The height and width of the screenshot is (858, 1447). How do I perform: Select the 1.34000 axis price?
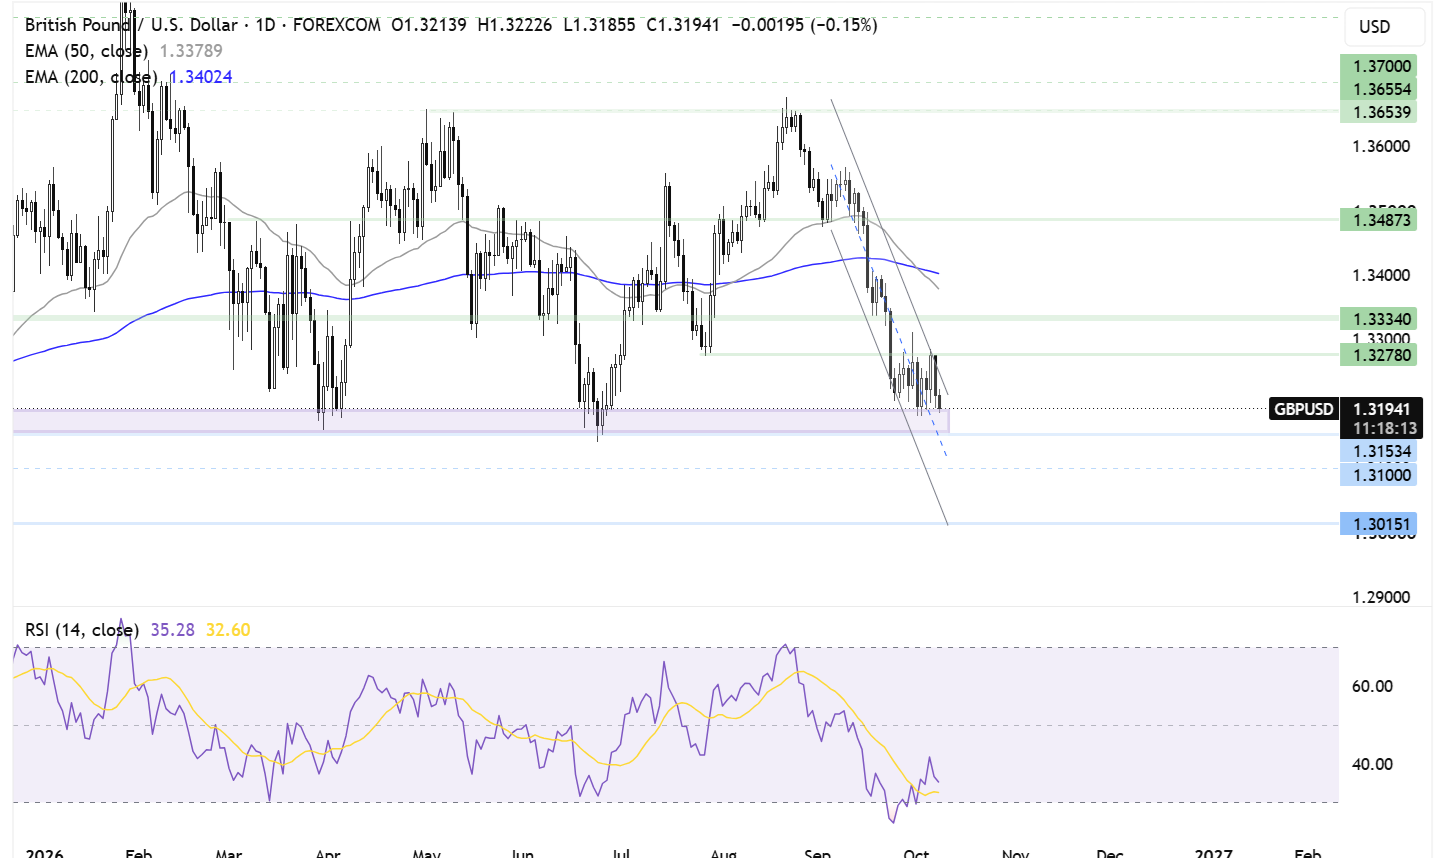pos(1381,275)
